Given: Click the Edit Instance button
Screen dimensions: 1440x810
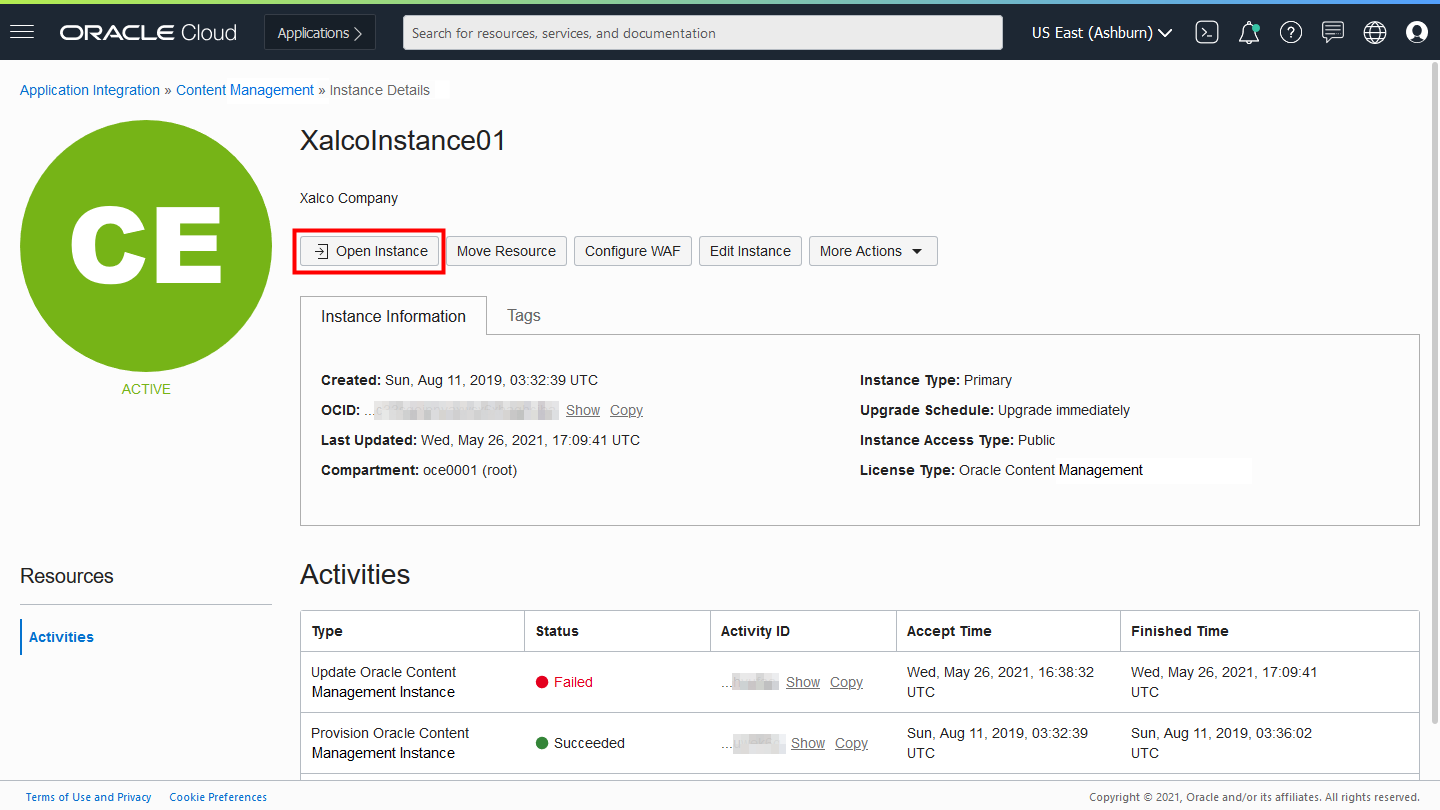Looking at the screenshot, I should point(750,251).
